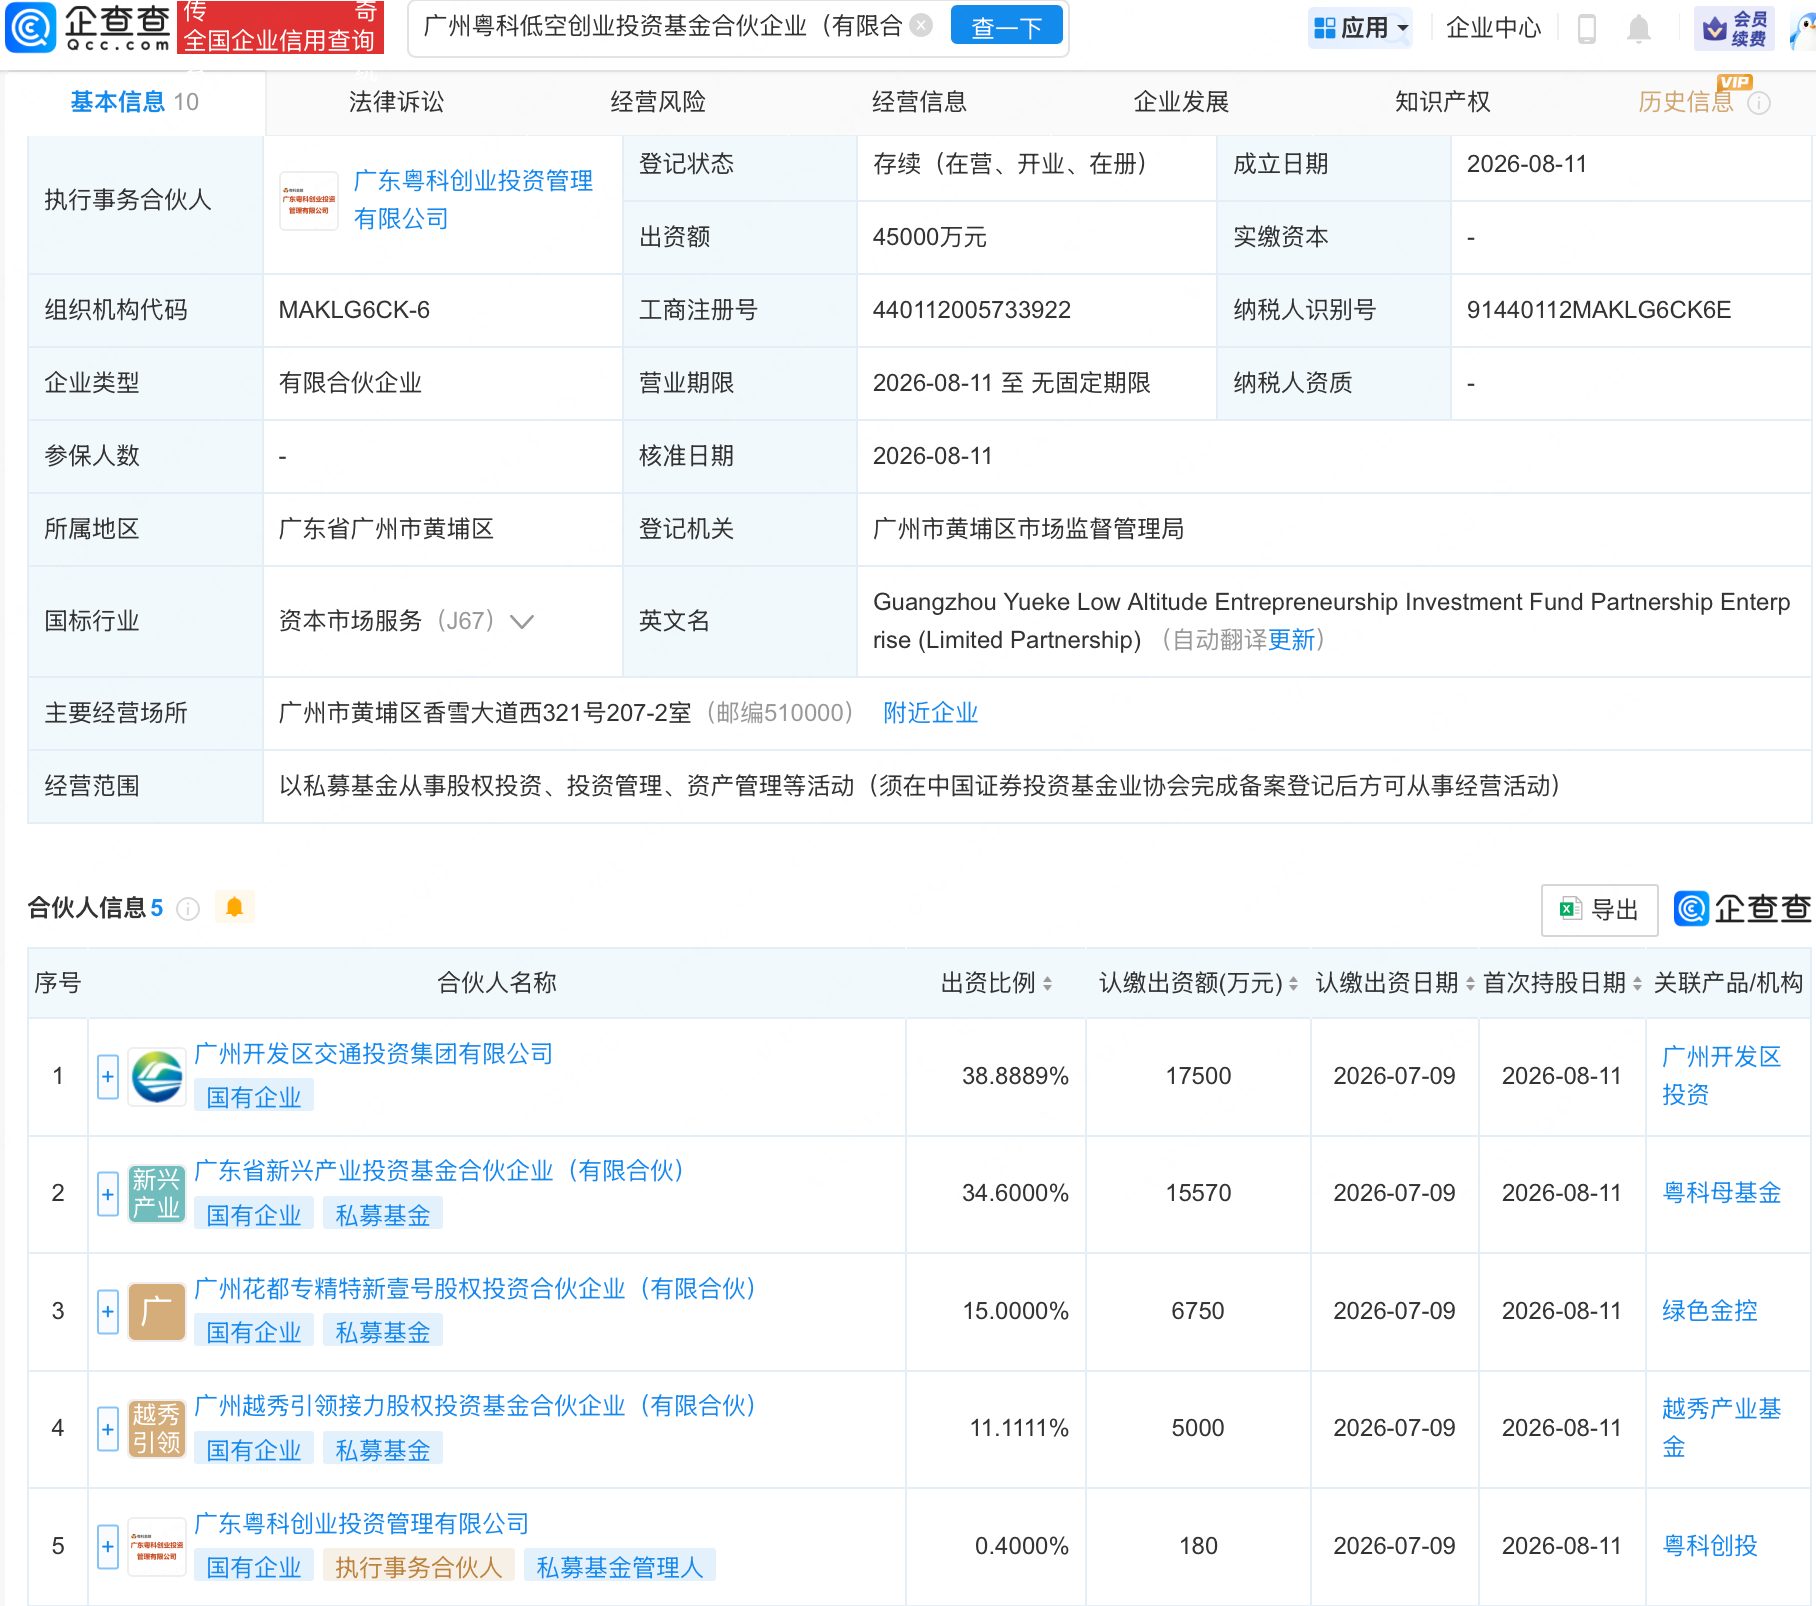Open the related 绿色金控 link
Image resolution: width=1816 pixels, height=1606 pixels.
pyautogui.click(x=1709, y=1311)
